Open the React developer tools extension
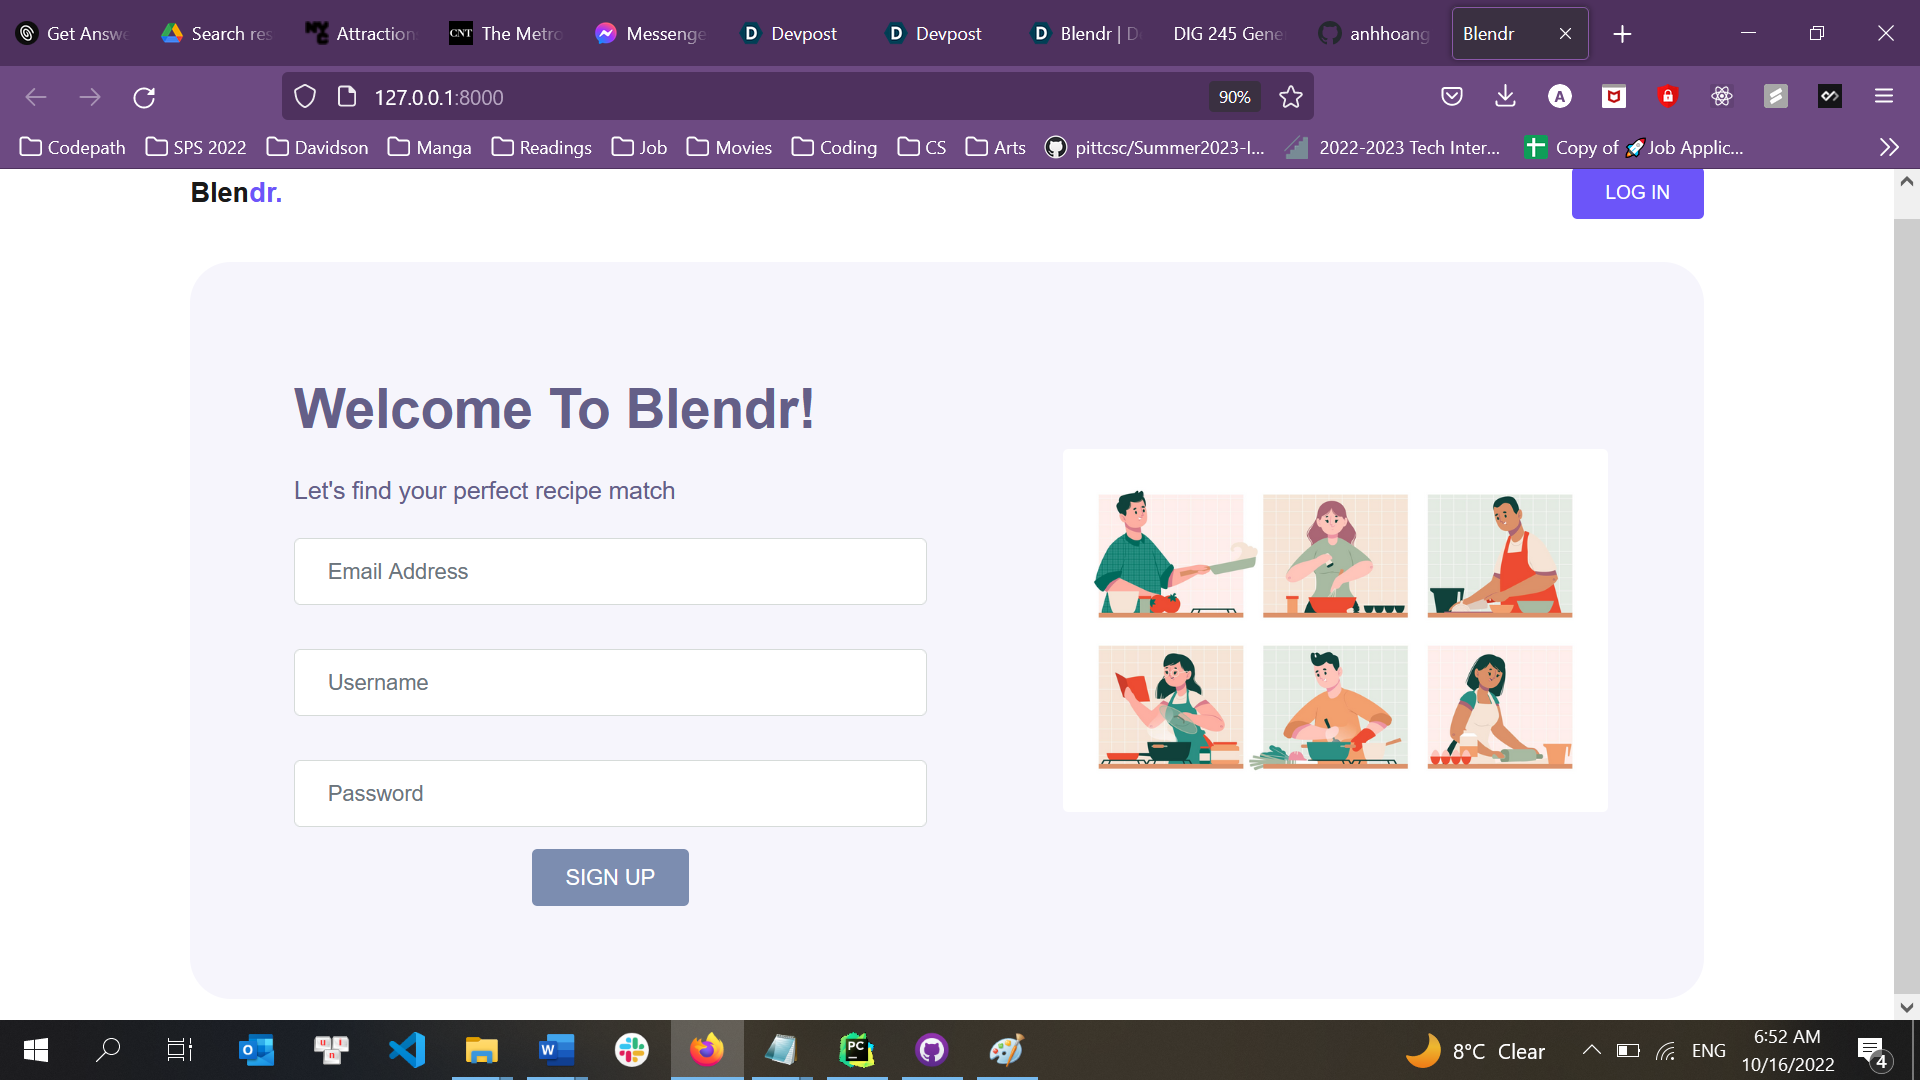The height and width of the screenshot is (1080, 1920). click(x=1721, y=96)
